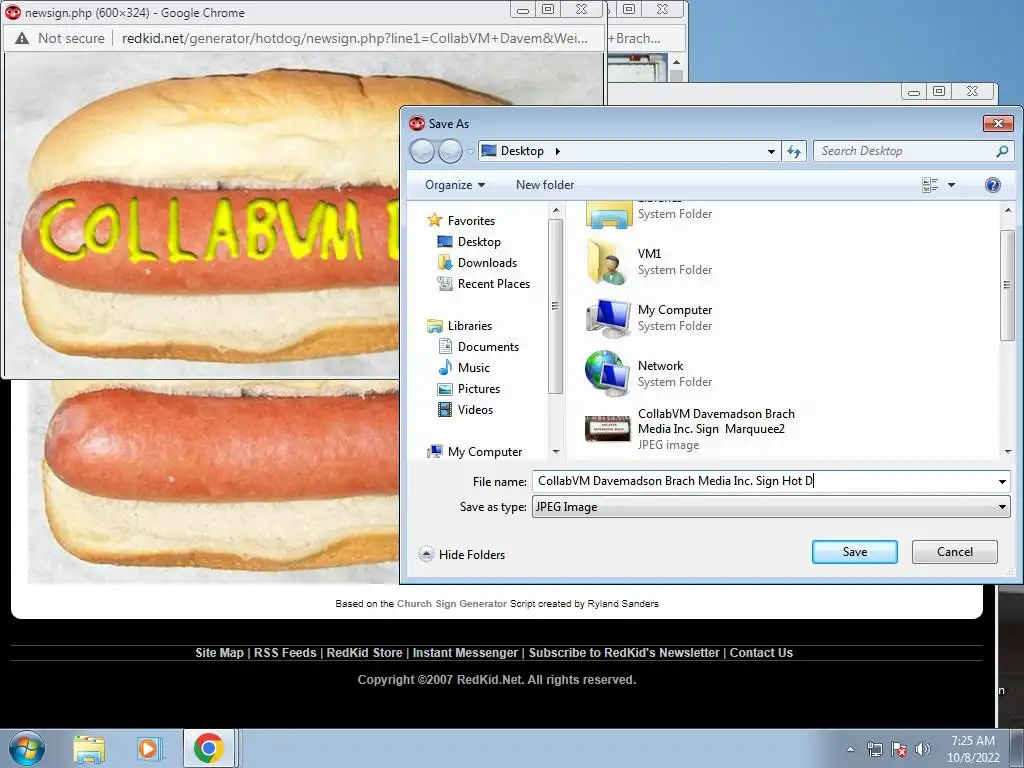Switch to Google Chrome on the taskbar
Image resolution: width=1024 pixels, height=768 pixels.
click(x=208, y=748)
